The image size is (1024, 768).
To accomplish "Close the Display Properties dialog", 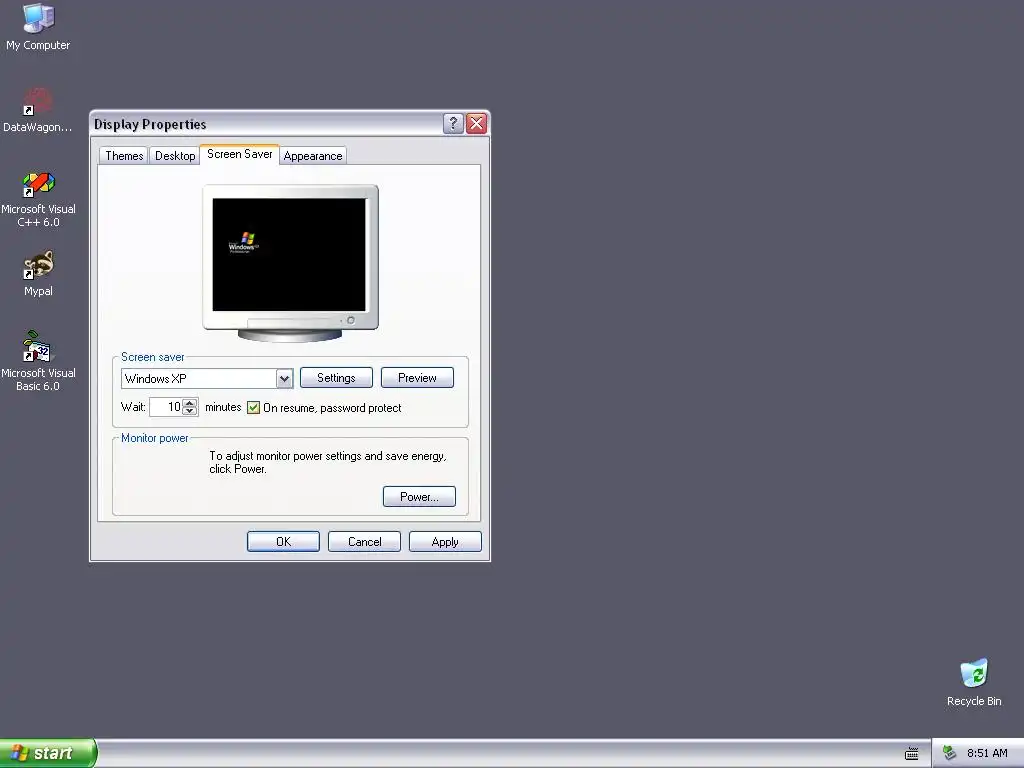I will (477, 123).
